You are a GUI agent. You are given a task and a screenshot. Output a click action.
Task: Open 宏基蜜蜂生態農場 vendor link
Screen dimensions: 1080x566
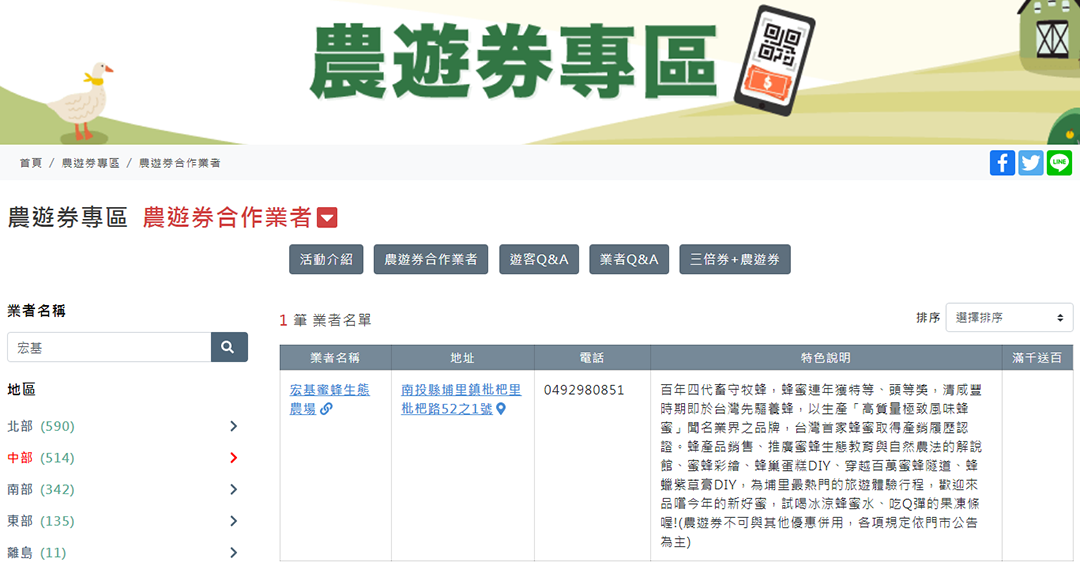[329, 390]
